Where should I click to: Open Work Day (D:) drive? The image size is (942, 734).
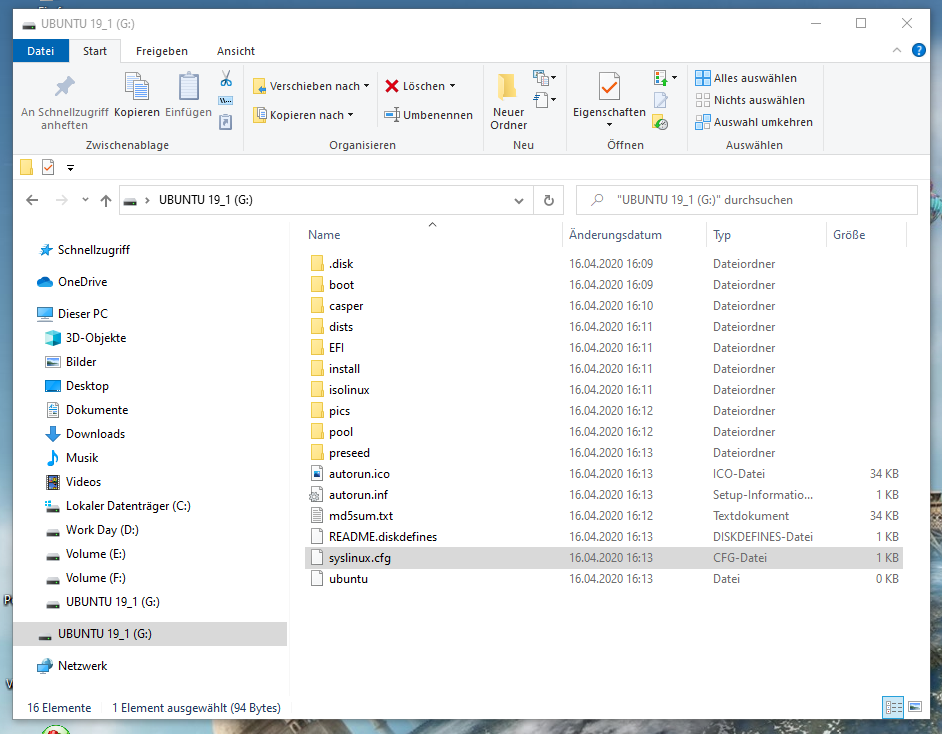(x=92, y=530)
